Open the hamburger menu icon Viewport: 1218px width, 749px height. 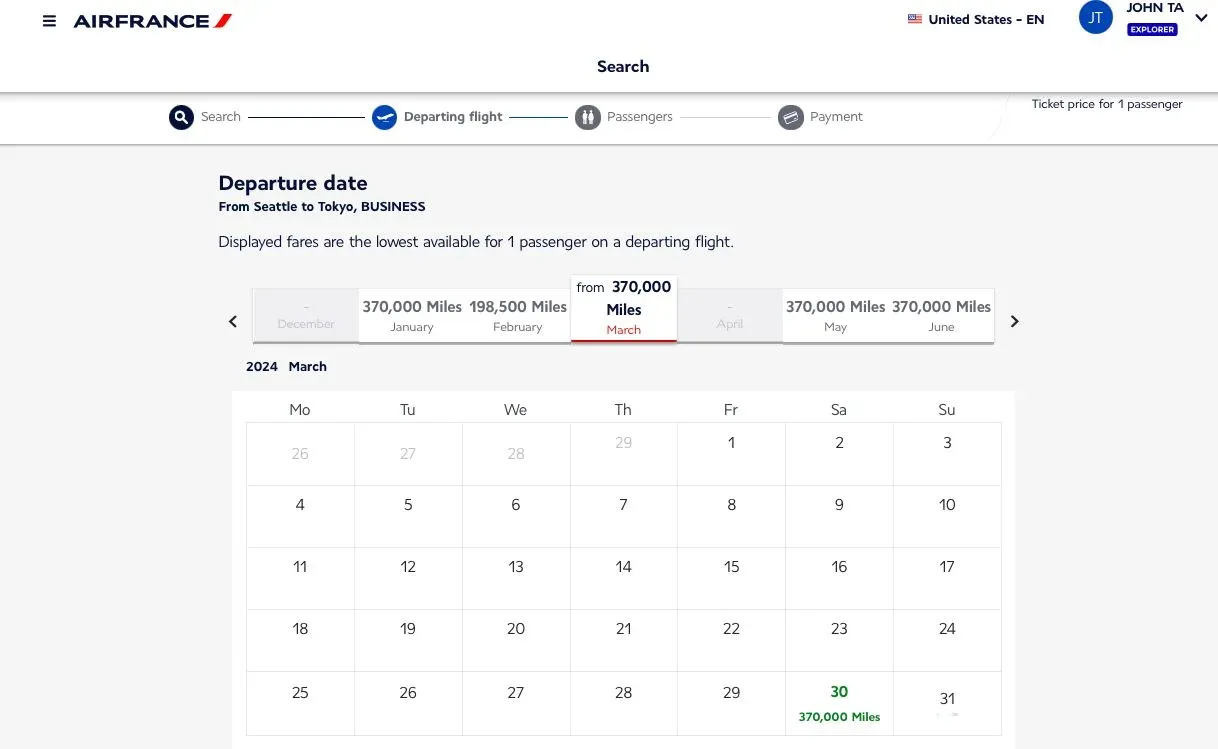click(49, 21)
